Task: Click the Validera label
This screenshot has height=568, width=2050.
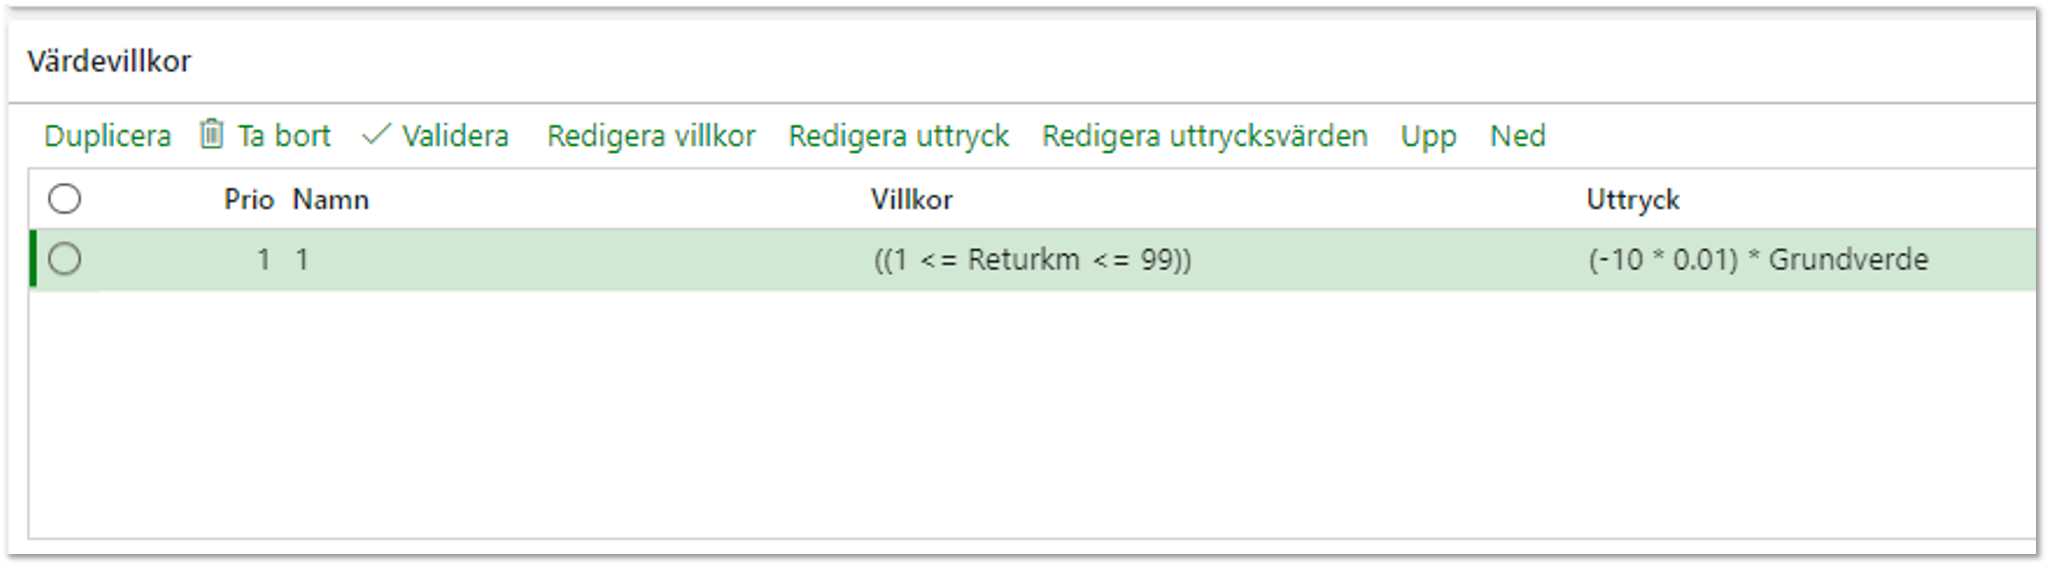Action: pos(455,136)
